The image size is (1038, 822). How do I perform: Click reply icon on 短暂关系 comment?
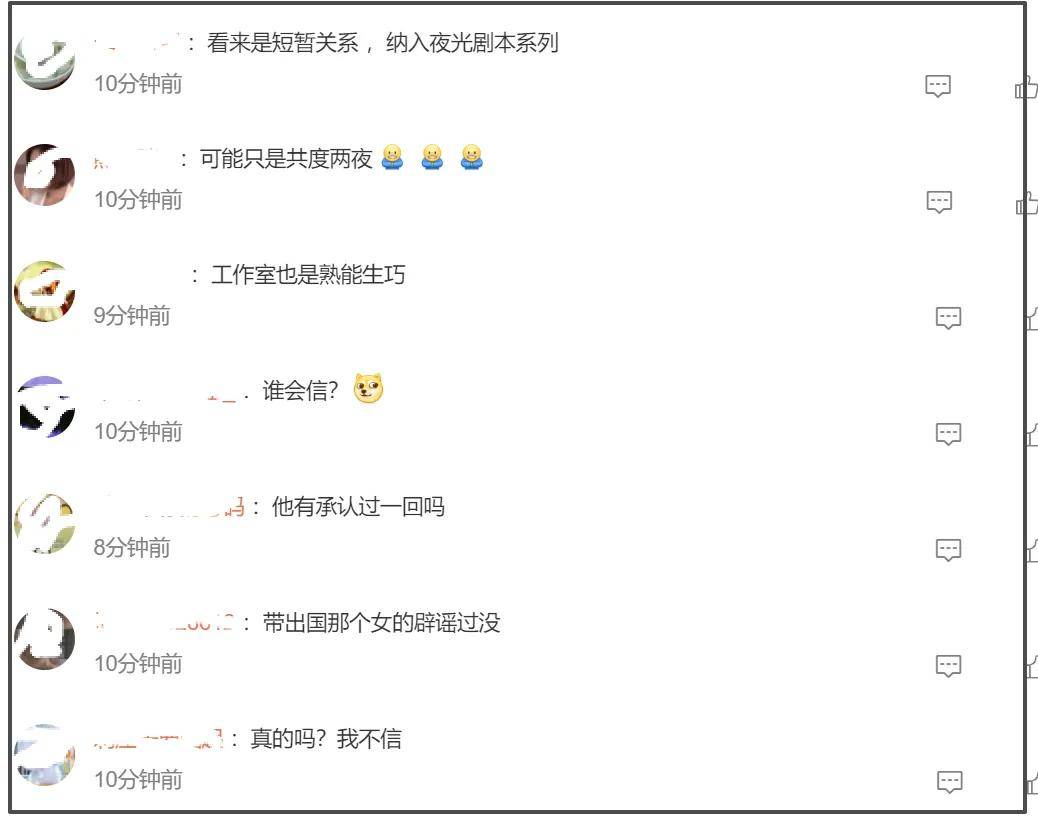[x=937, y=86]
